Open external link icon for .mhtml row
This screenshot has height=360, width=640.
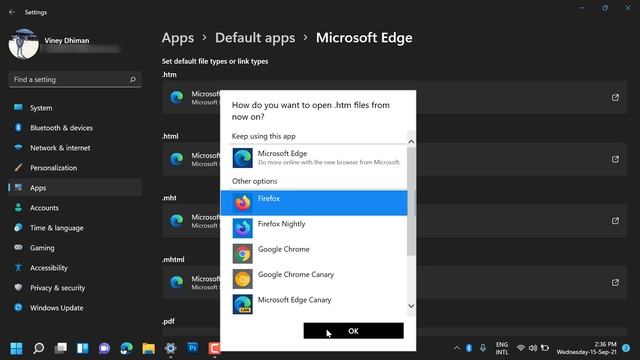(615, 282)
